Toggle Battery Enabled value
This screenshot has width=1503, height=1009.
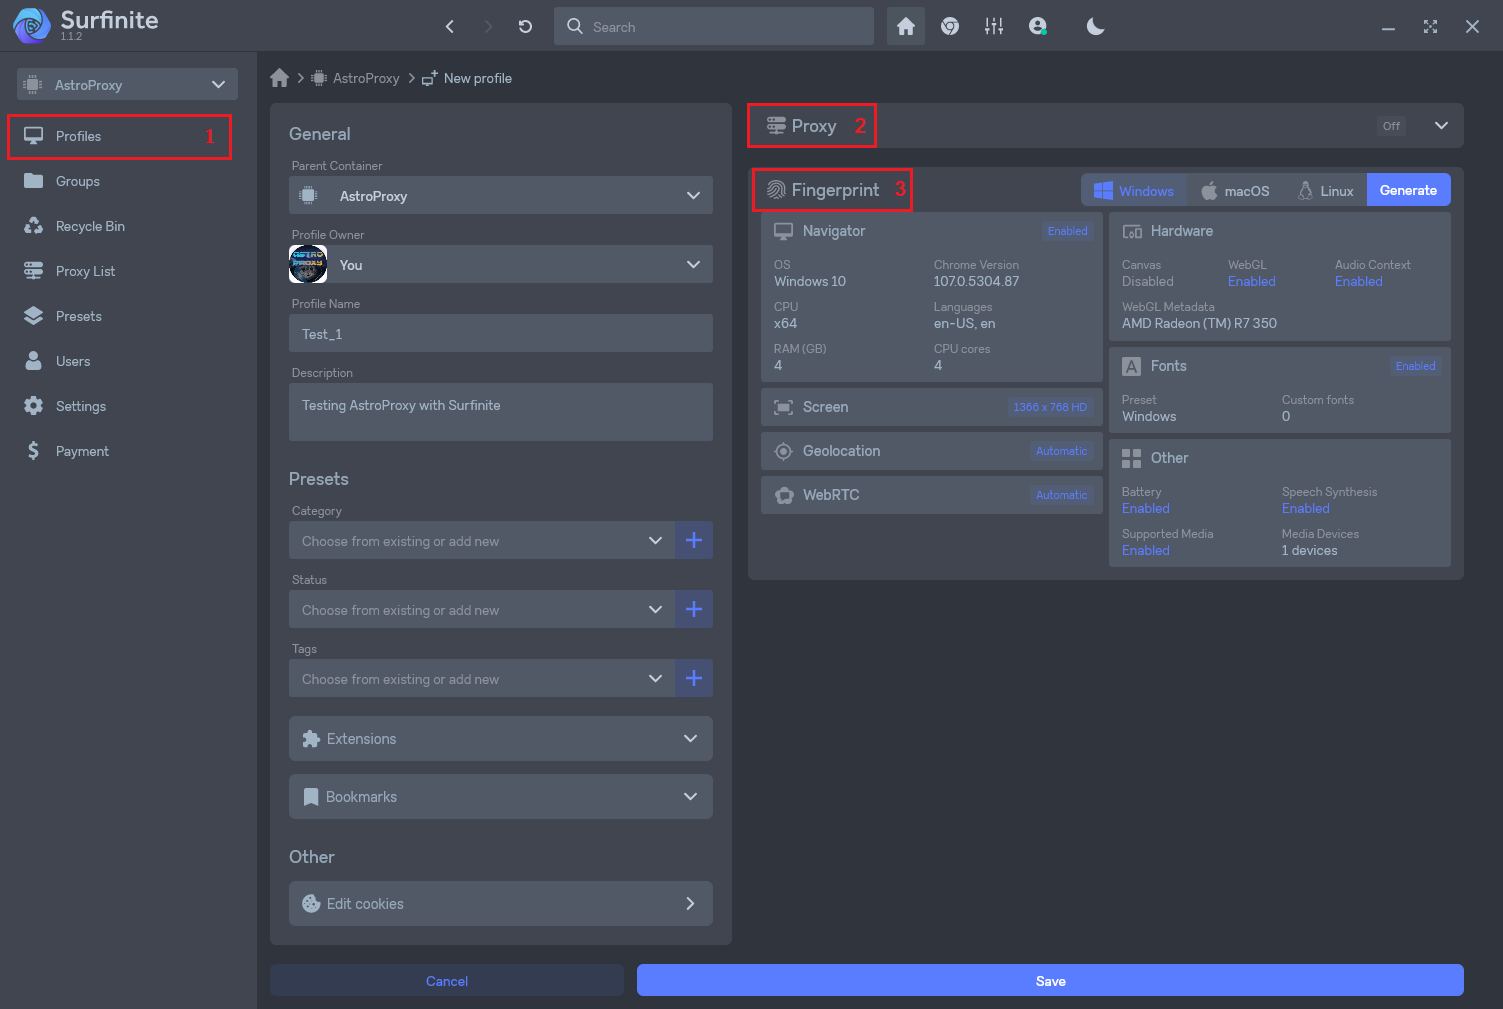point(1146,509)
